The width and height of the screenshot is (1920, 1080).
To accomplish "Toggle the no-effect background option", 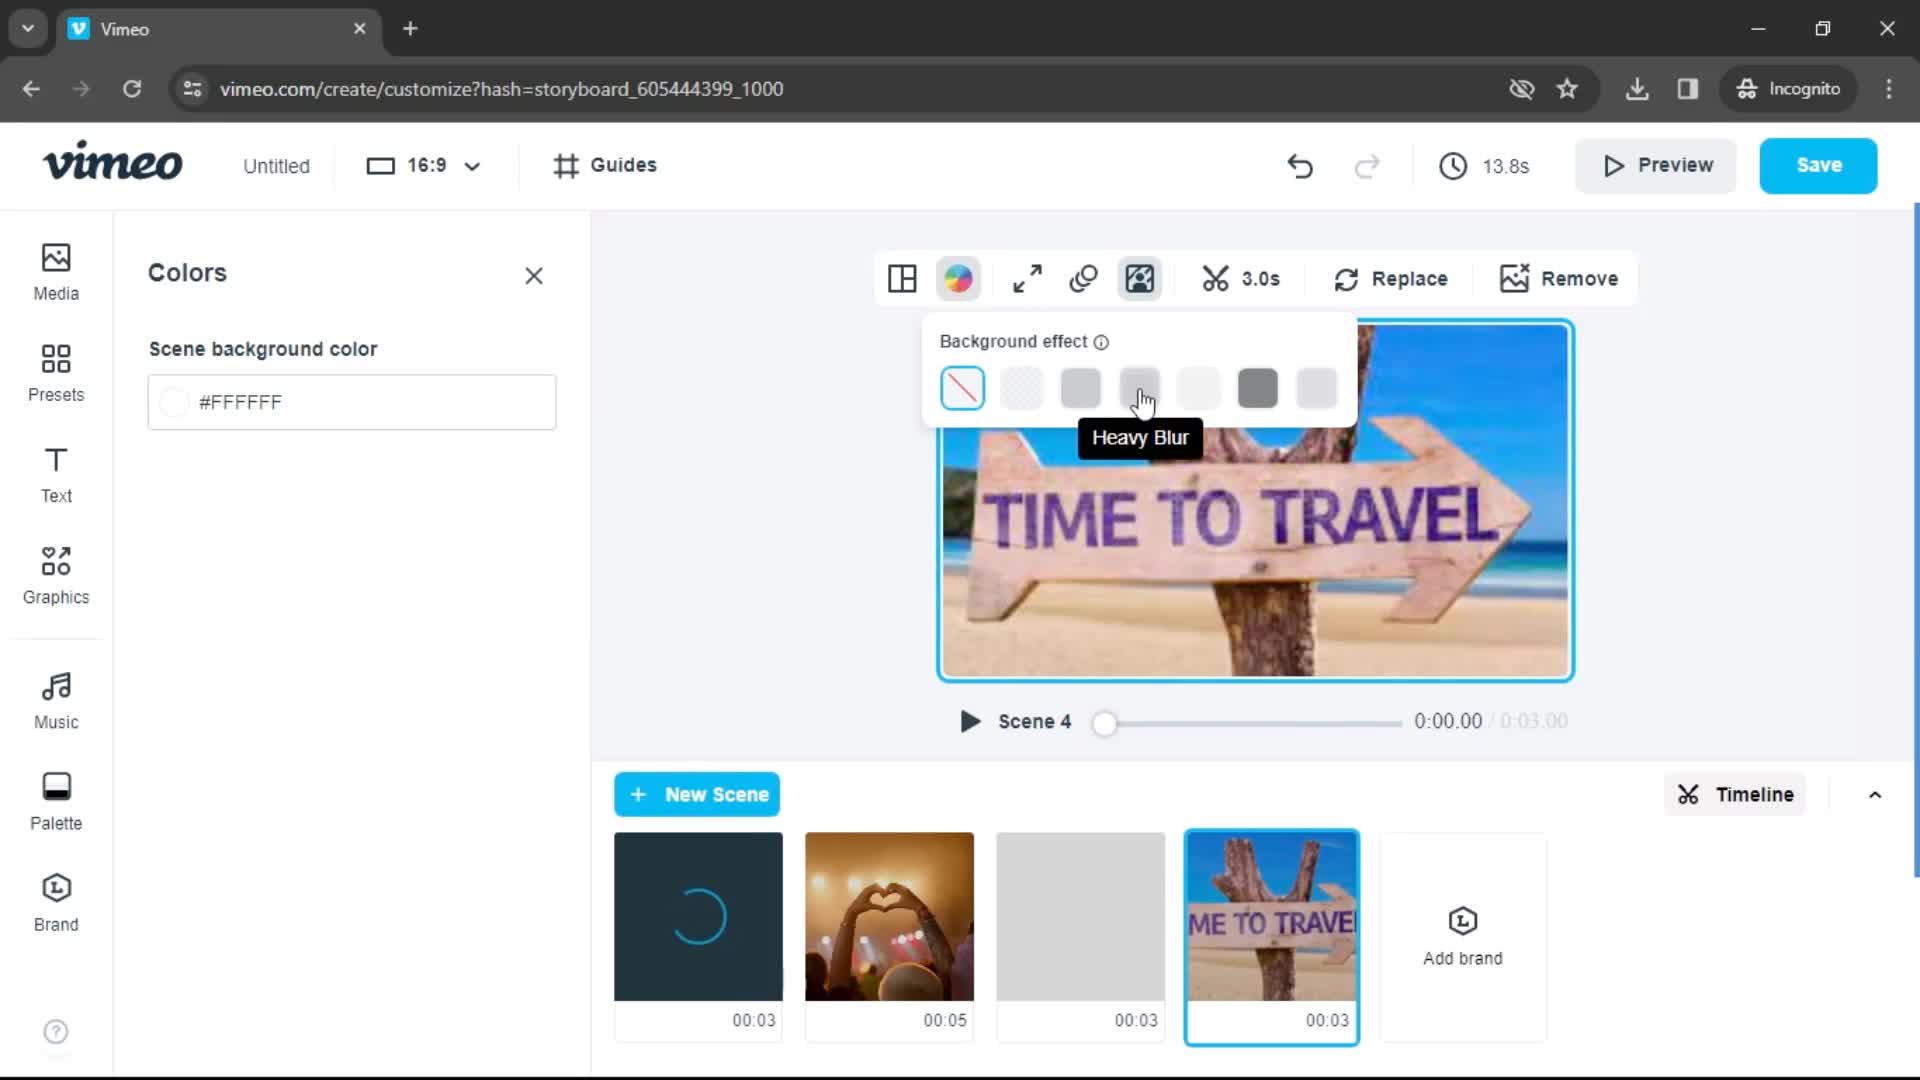I will click(963, 388).
